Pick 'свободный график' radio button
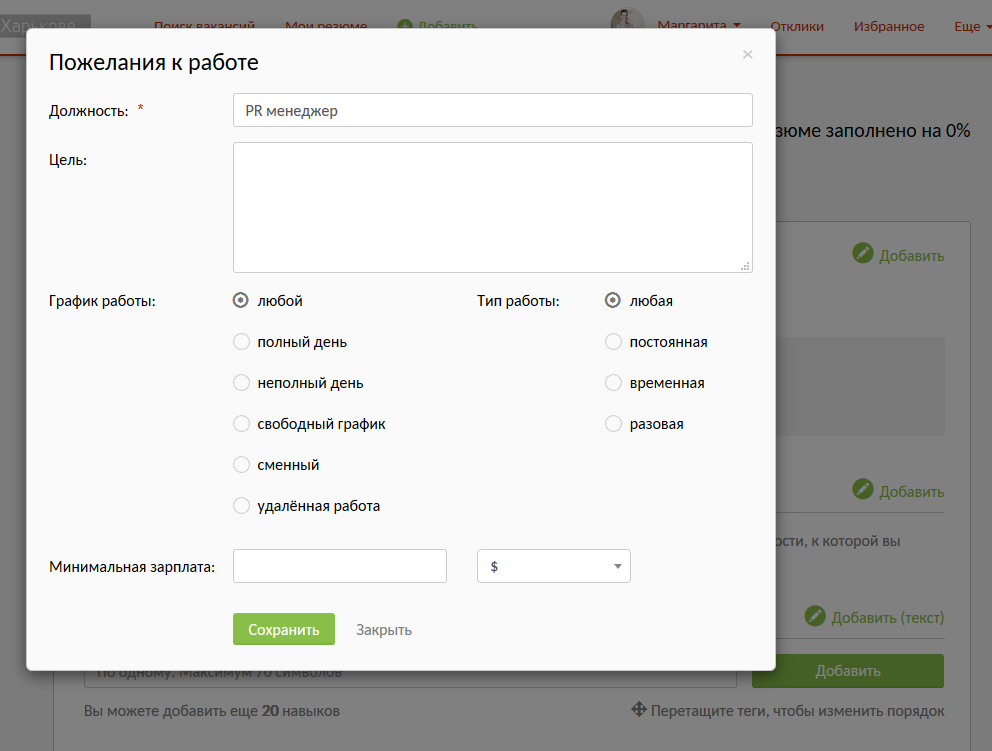The width and height of the screenshot is (992, 751). coord(241,424)
